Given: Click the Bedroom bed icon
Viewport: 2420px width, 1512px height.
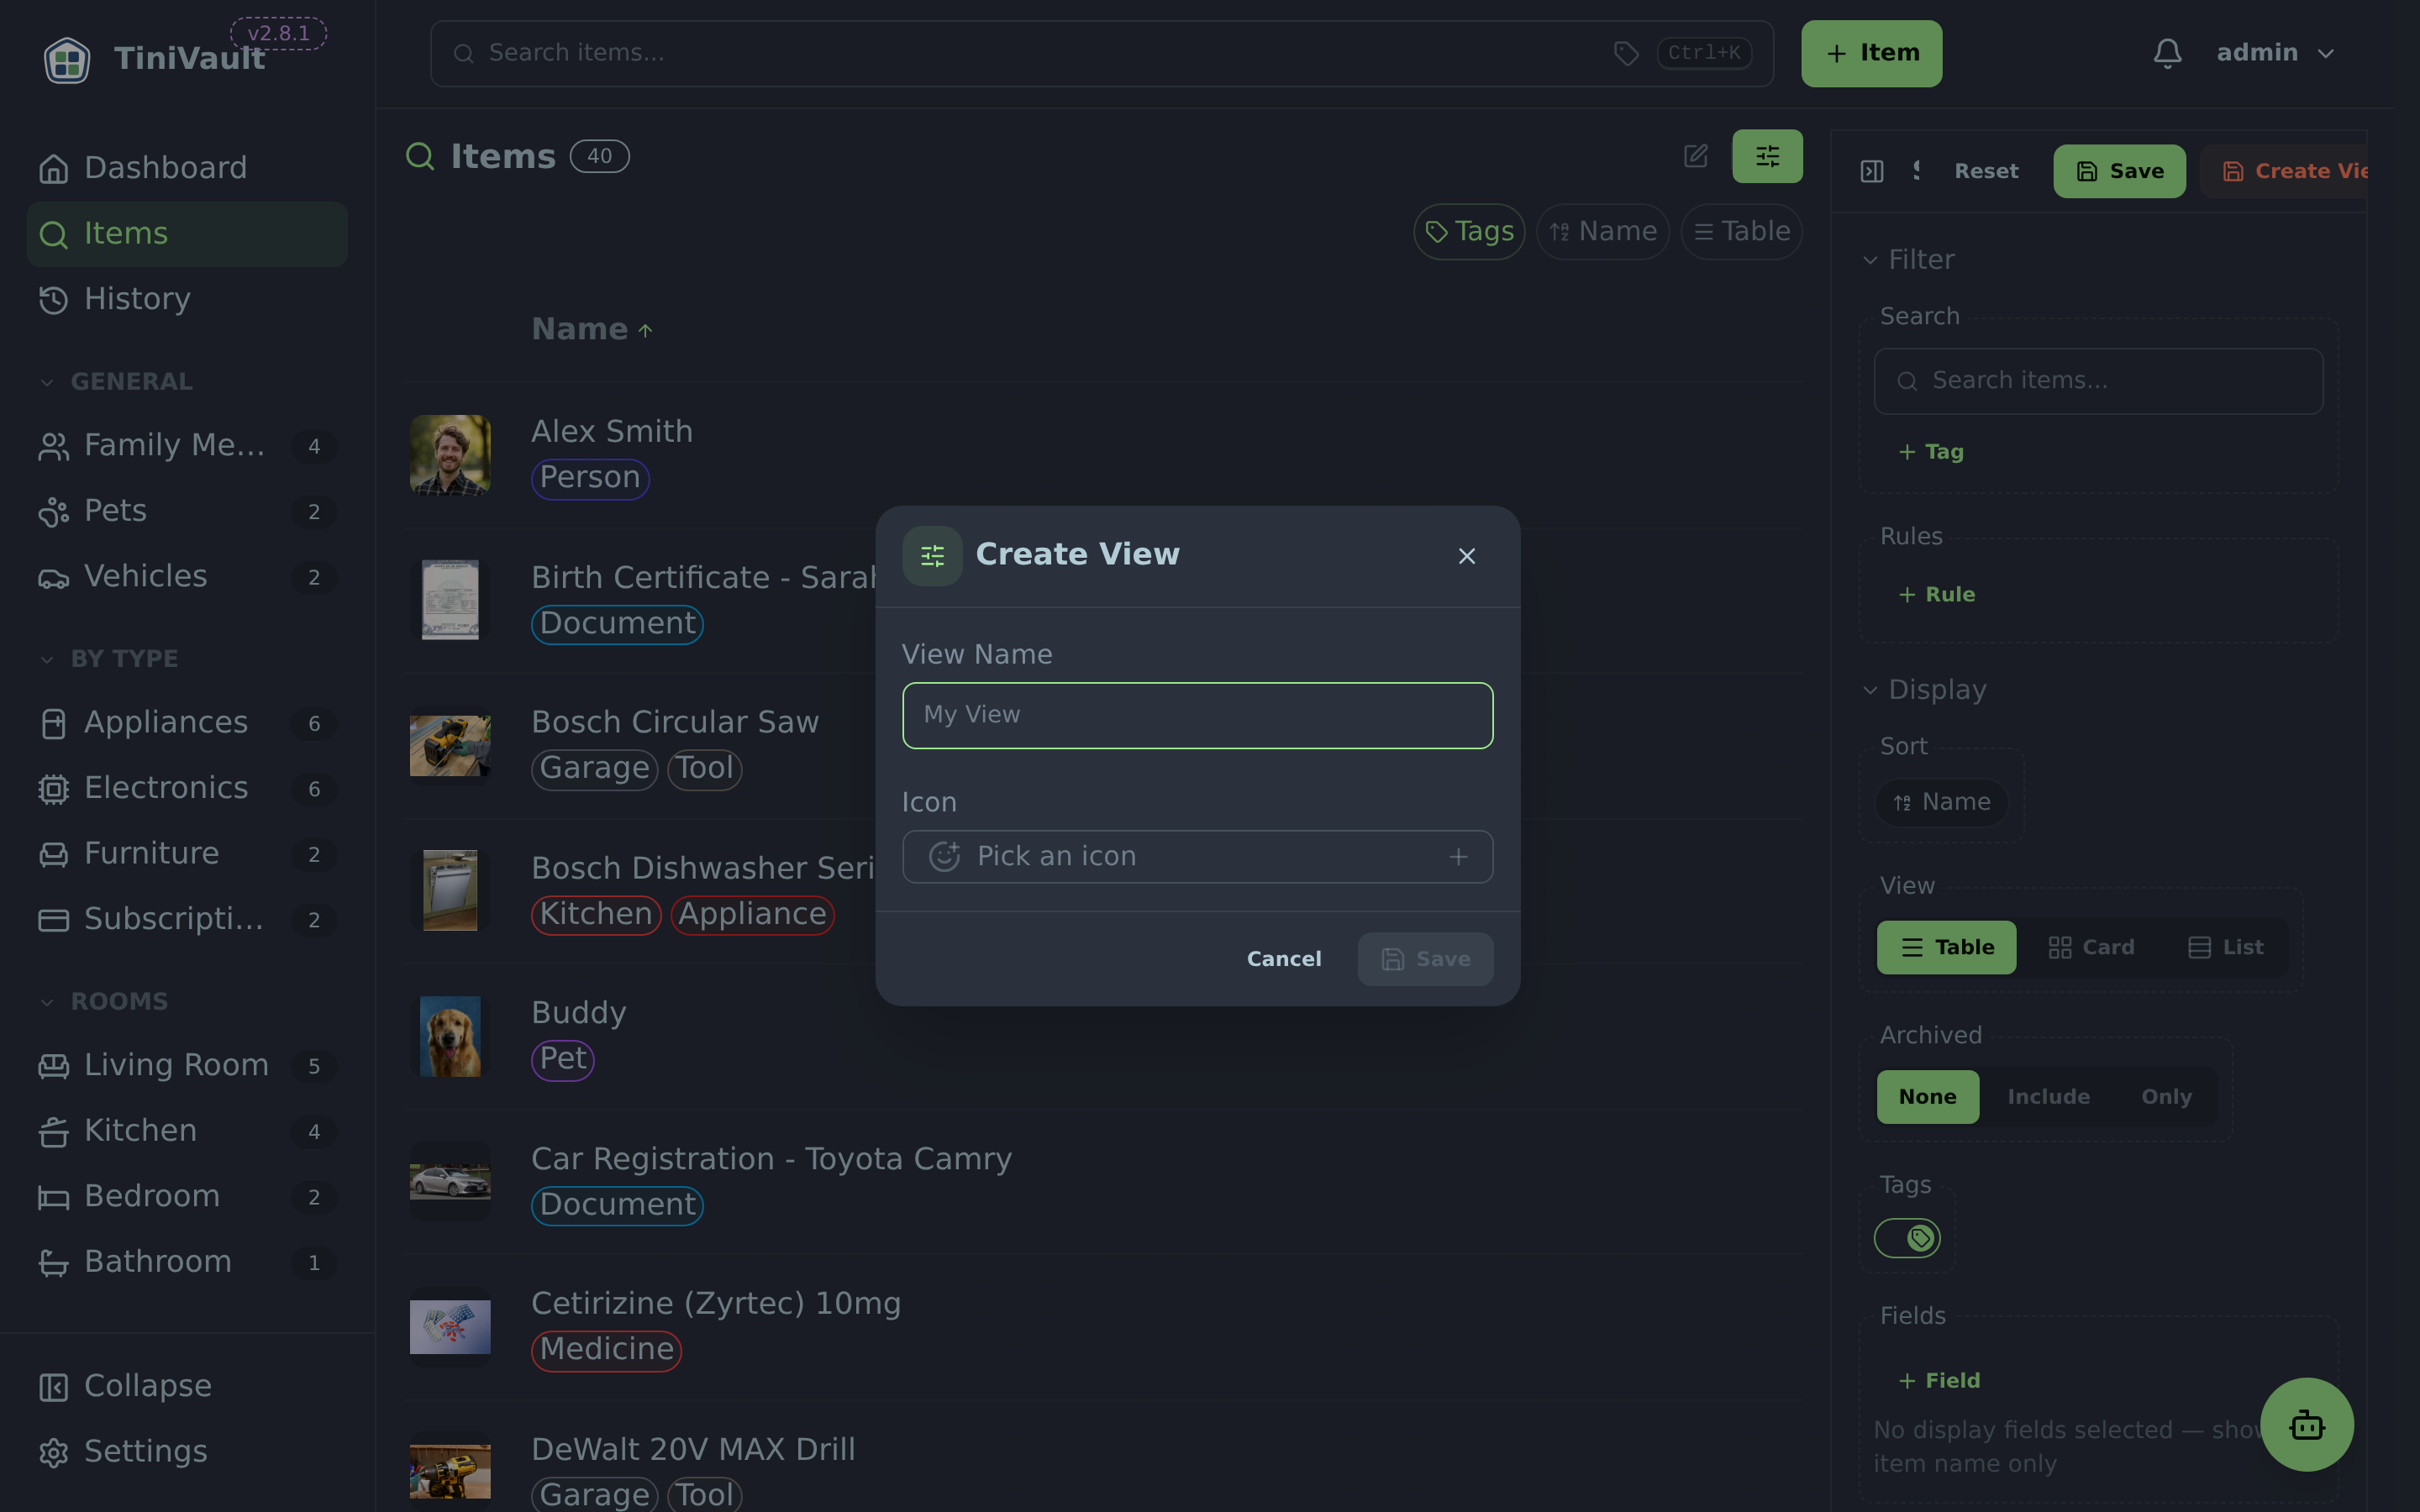Looking at the screenshot, I should [x=53, y=1197].
